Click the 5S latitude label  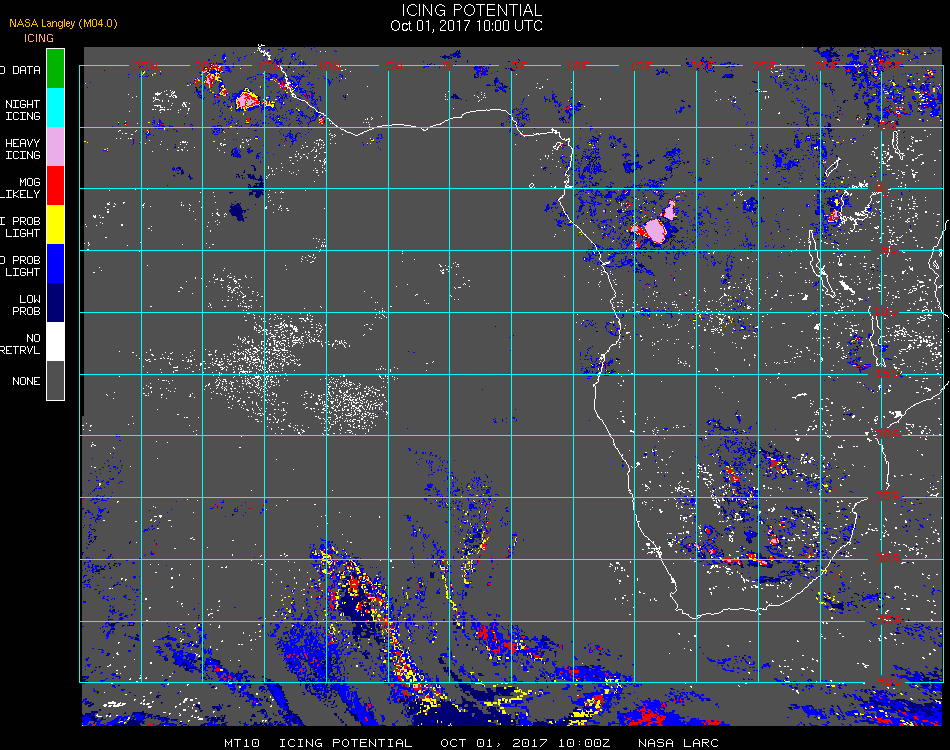click(889, 250)
